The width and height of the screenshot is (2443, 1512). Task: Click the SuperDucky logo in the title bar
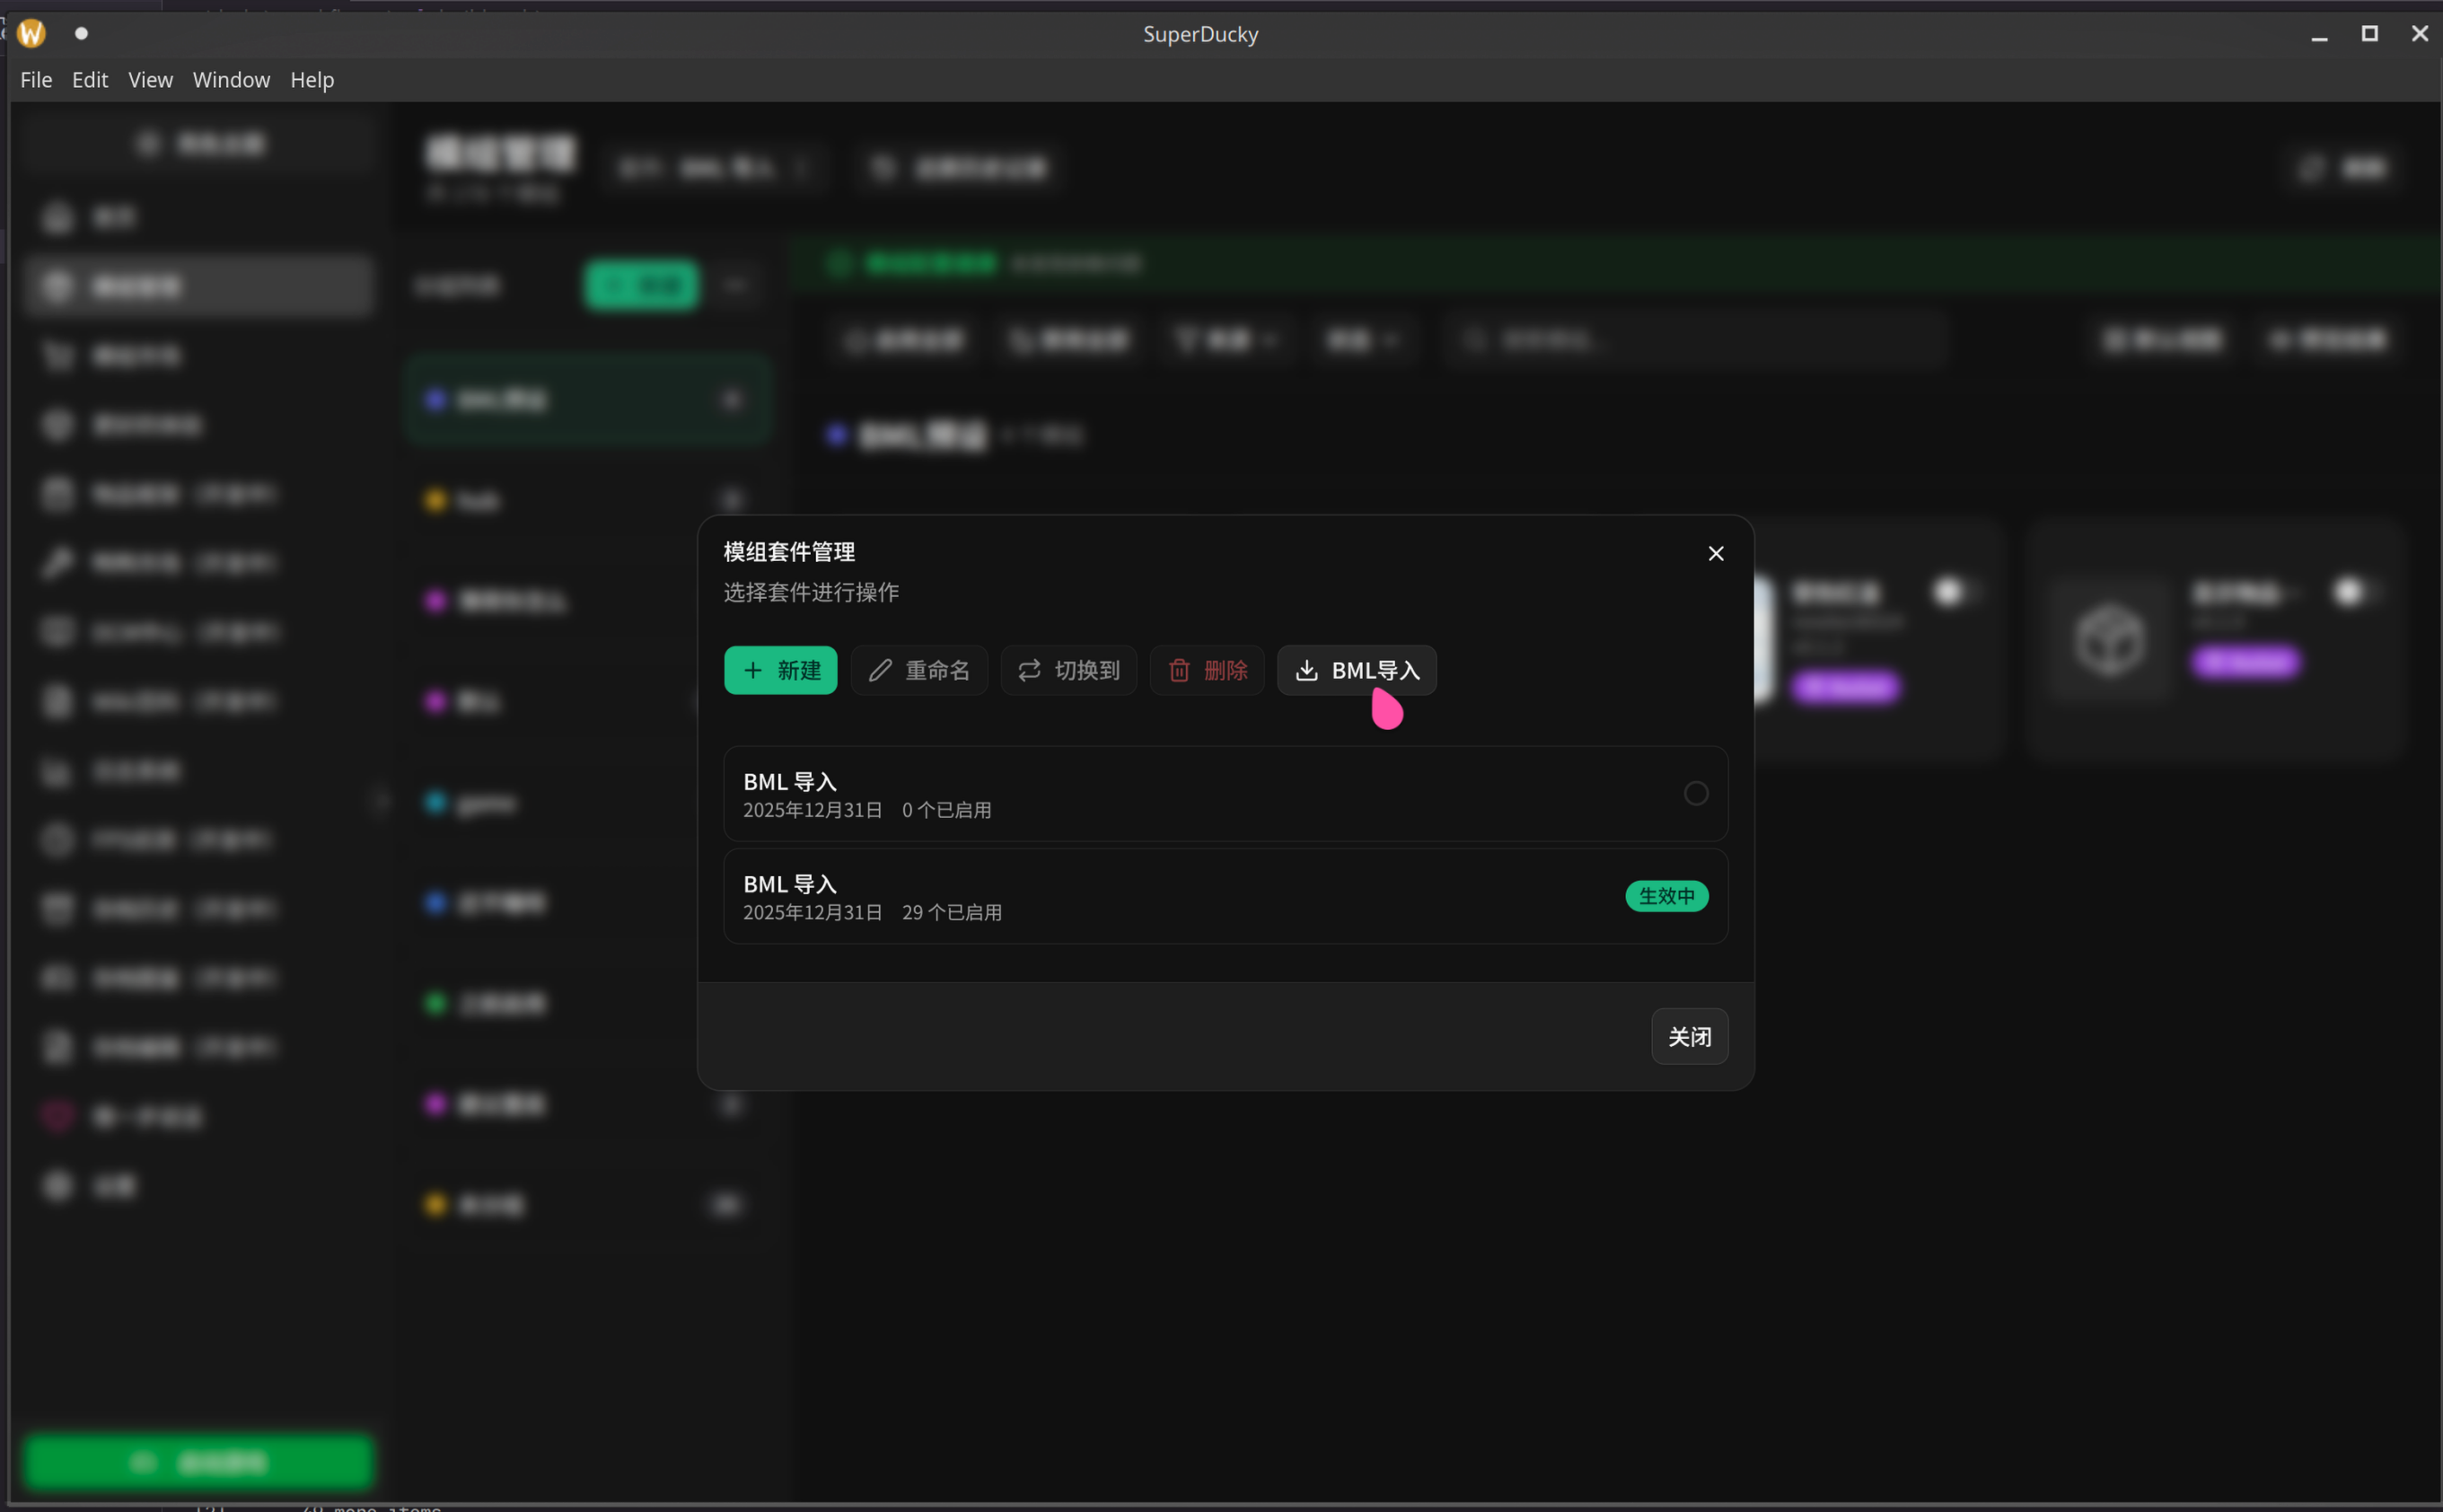coord(30,33)
